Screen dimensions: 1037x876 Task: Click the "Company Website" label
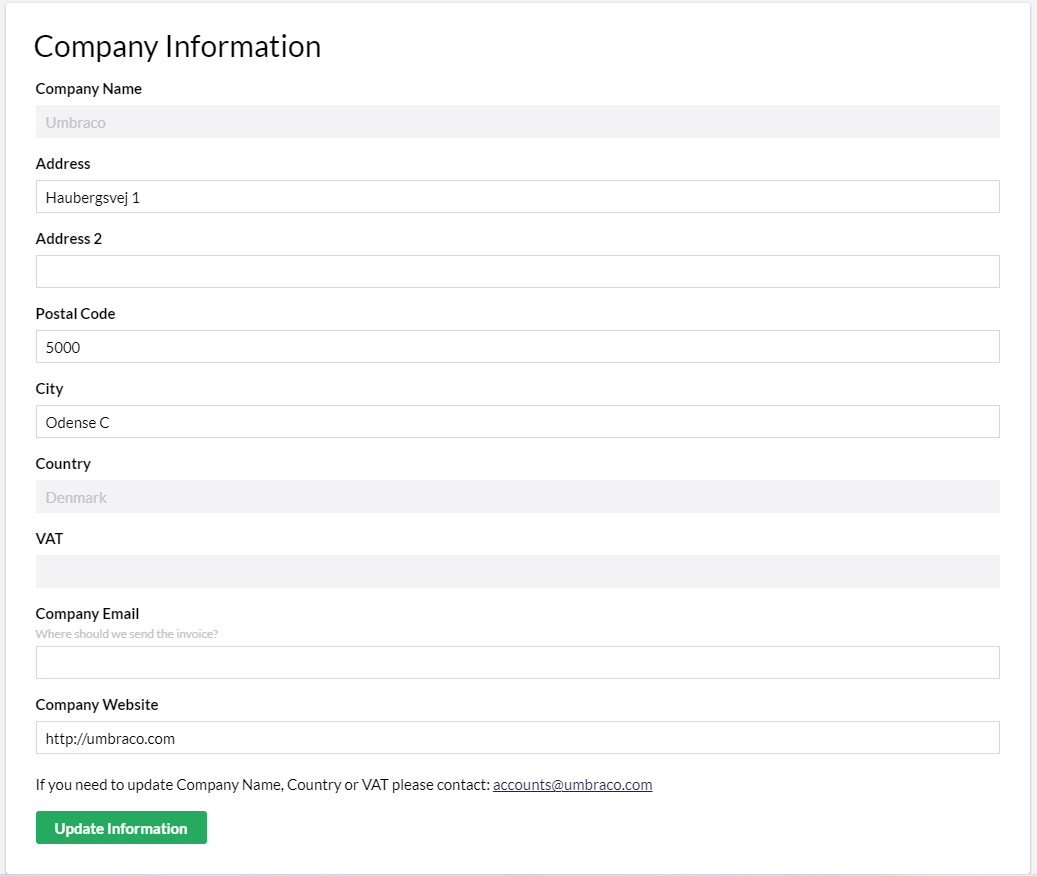coord(96,705)
